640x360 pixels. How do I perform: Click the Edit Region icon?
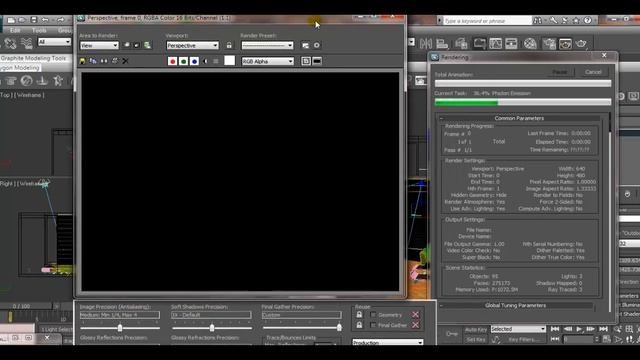[127, 45]
